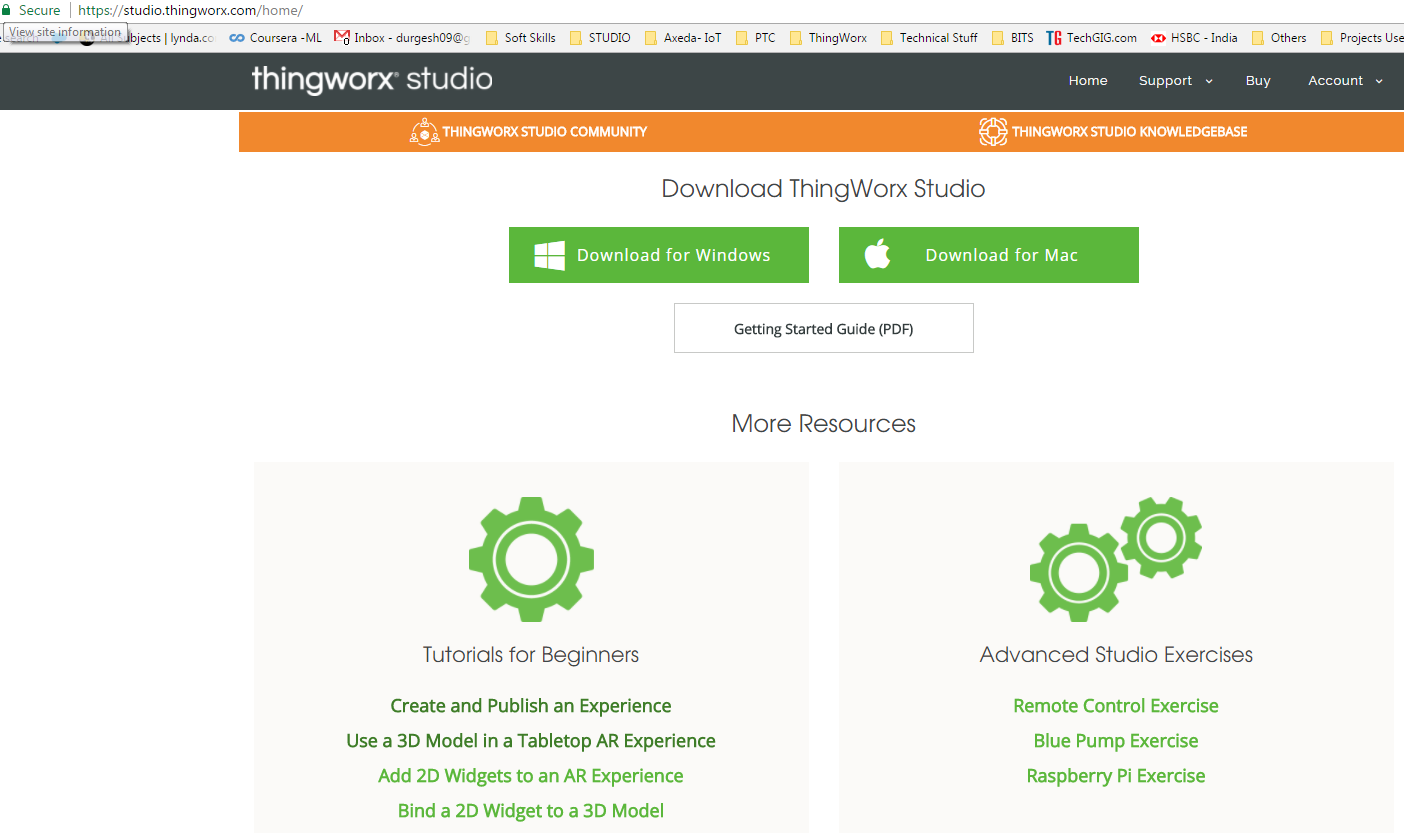Image resolution: width=1404 pixels, height=833 pixels.
Task: Click the single gear Tutorials for Beginners icon
Action: point(531,557)
